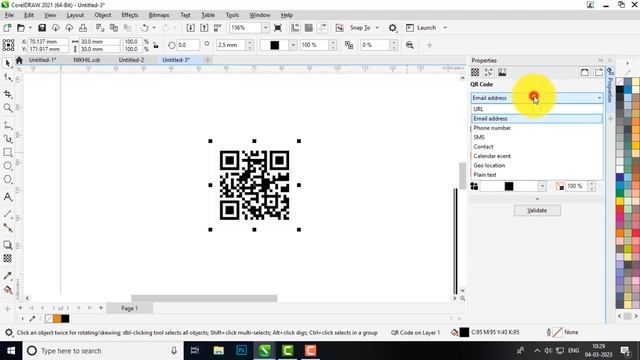The image size is (640, 360).
Task: Expand the collapsed section arrow above Validate
Action: pos(537,199)
